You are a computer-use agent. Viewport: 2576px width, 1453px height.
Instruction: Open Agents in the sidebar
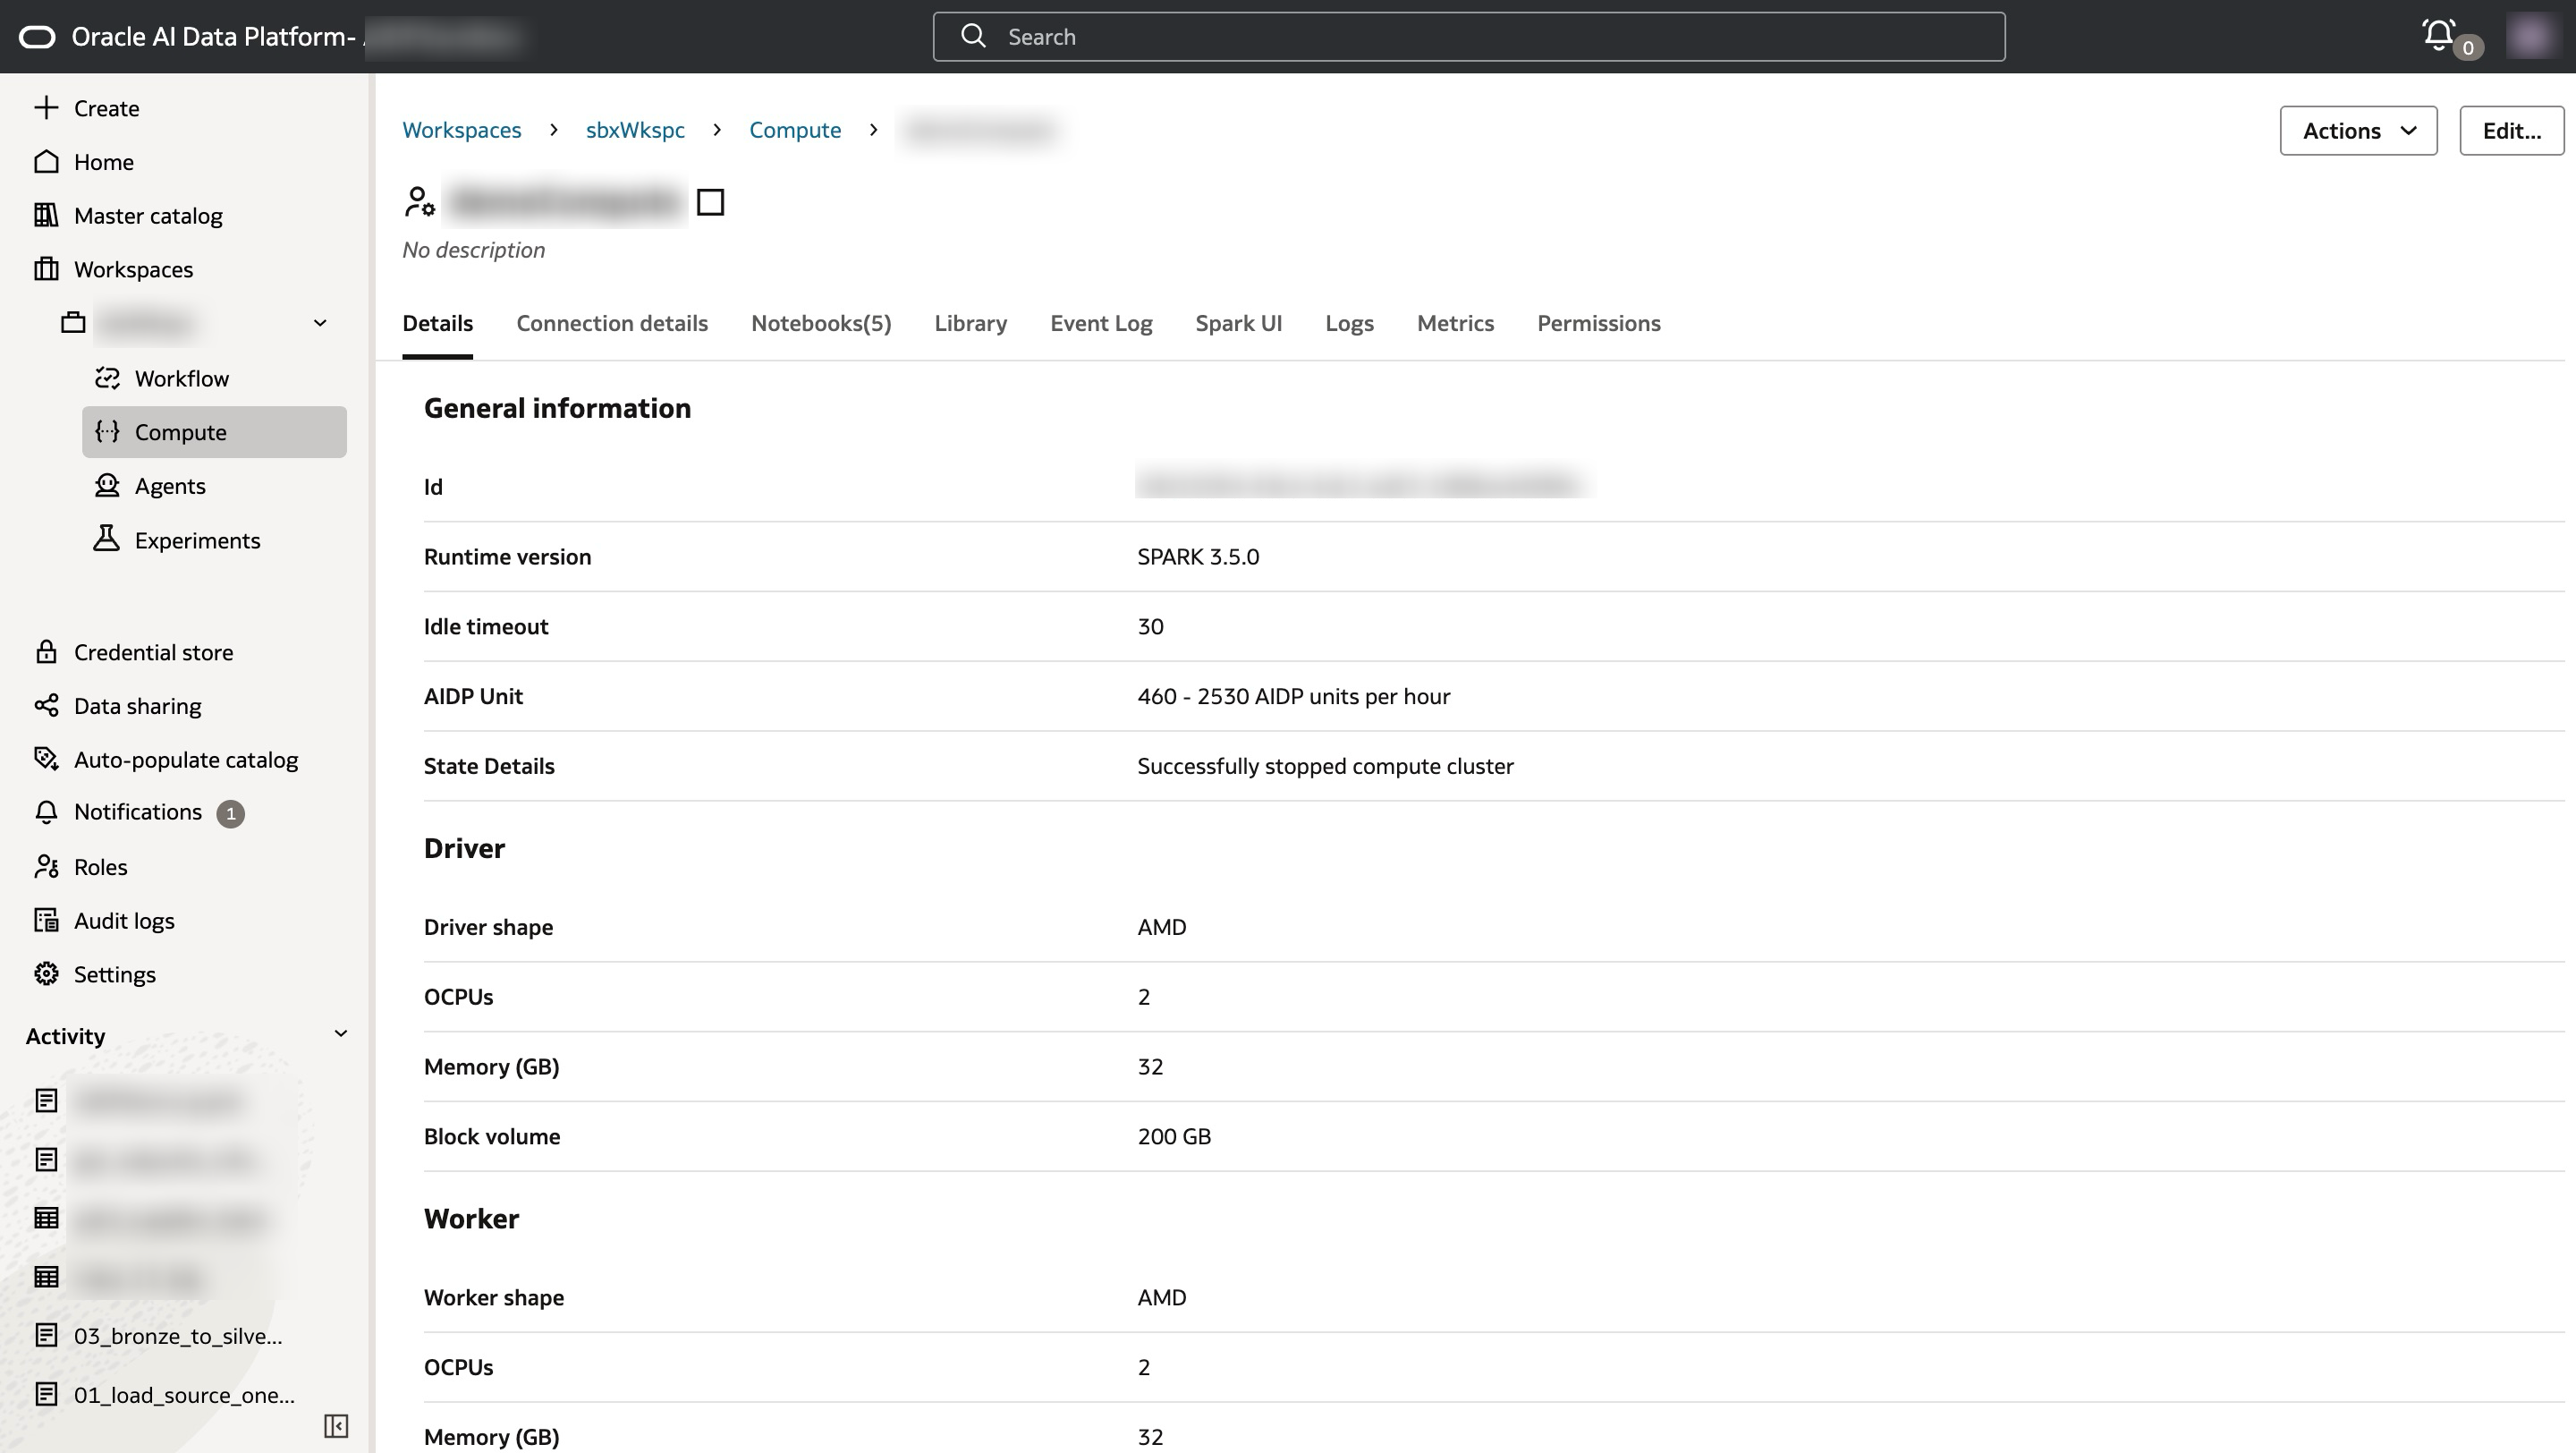(x=150, y=486)
